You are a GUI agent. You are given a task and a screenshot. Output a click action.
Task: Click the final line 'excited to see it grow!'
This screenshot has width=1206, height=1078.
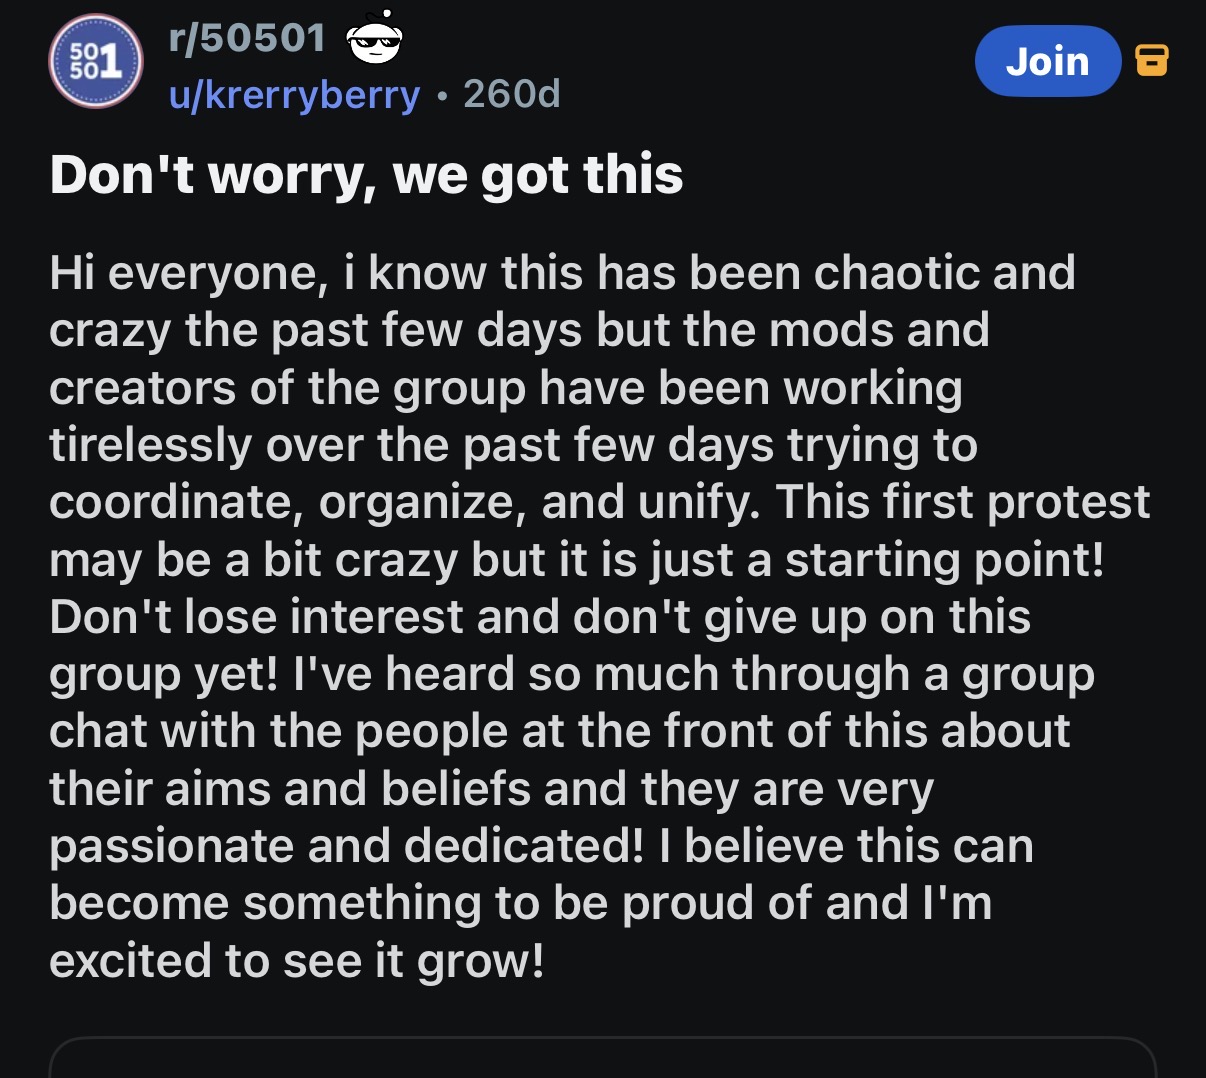(297, 962)
